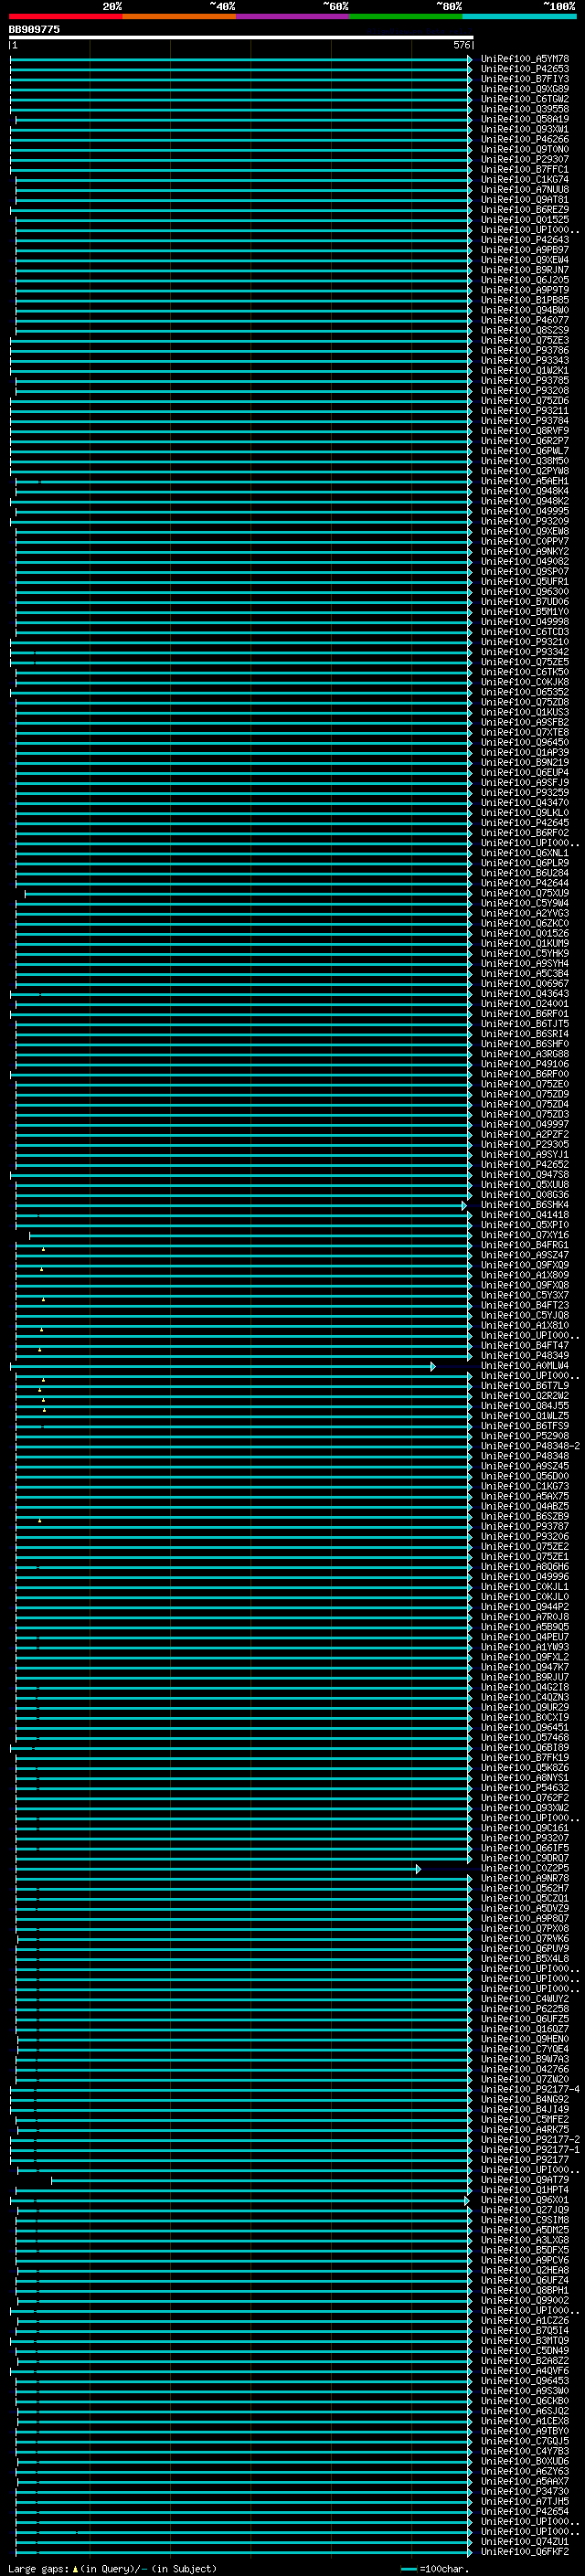Screen dimensions: 585x2576
Task: Select the UniRef100_P93787 label
Action: pos(525,1526)
